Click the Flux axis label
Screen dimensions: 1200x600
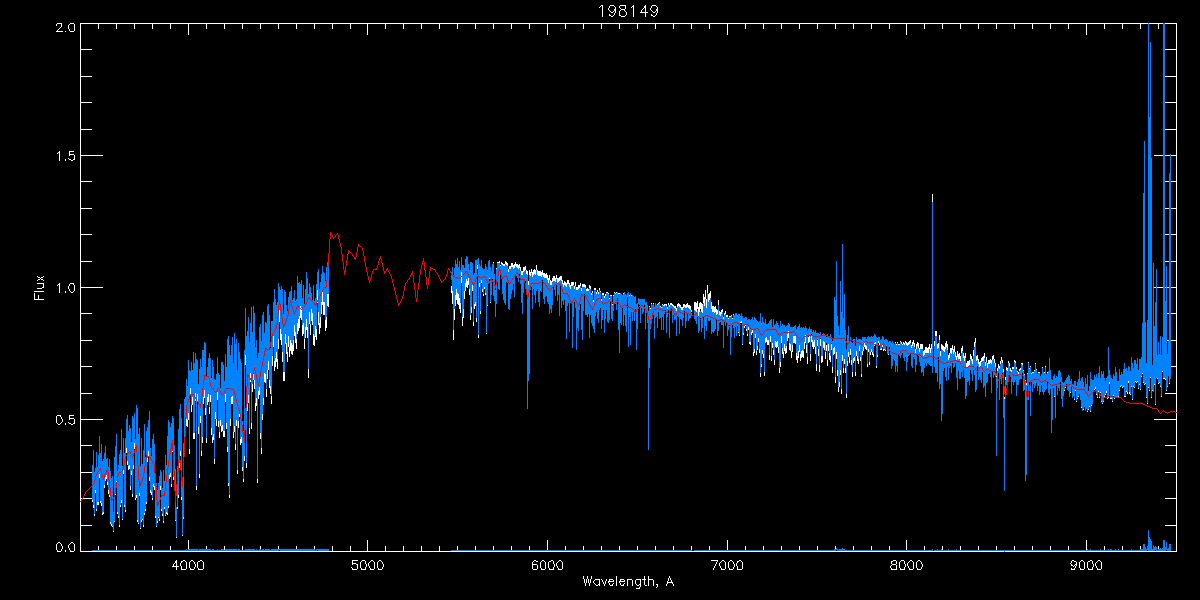[x=40, y=288]
